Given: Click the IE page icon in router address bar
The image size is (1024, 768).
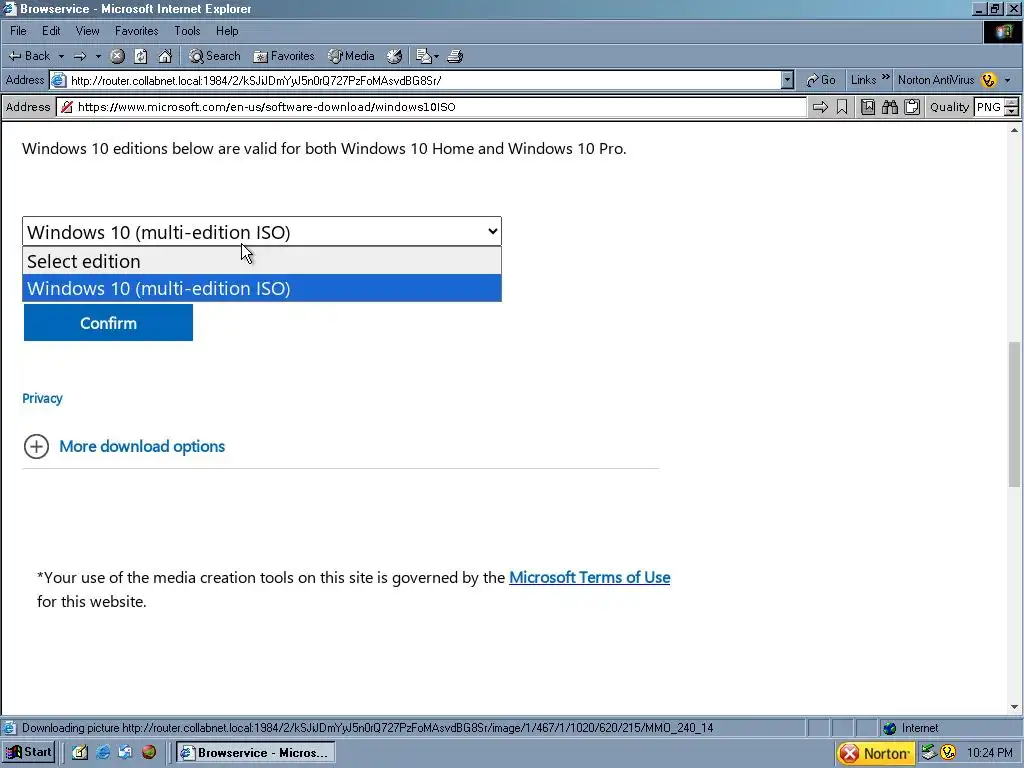Looking at the screenshot, I should (x=59, y=80).
